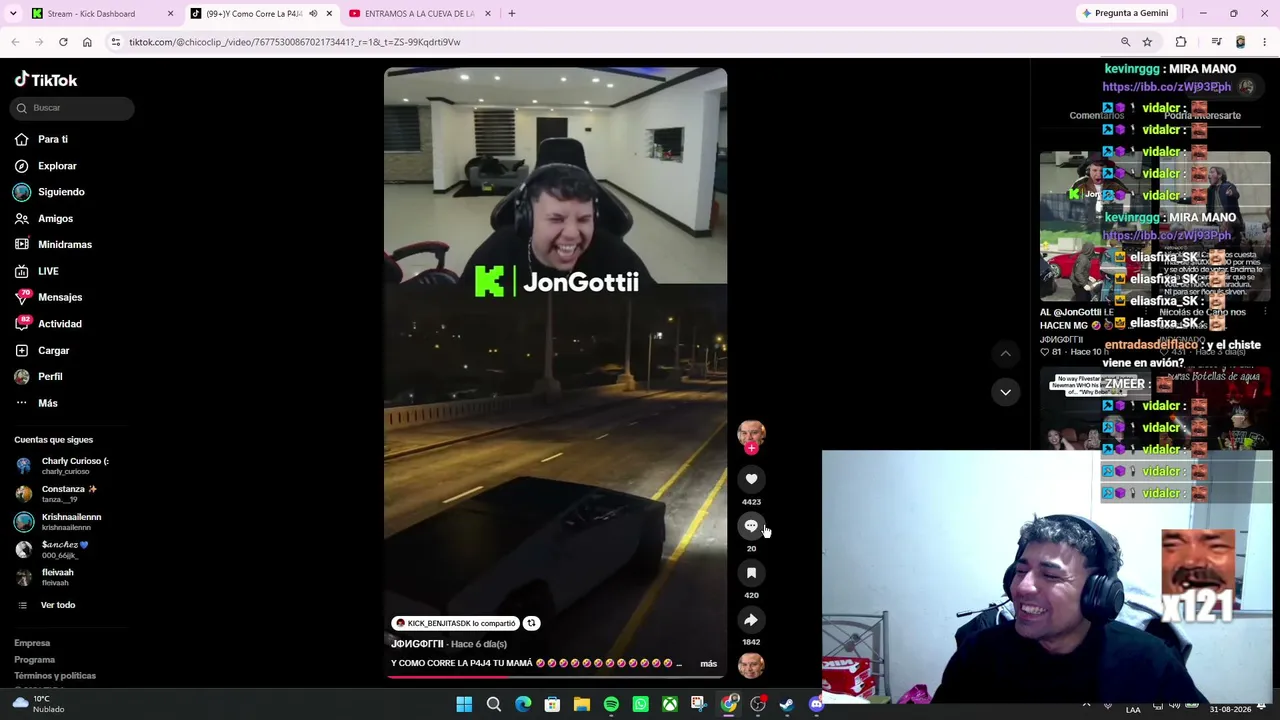Open the weather widget showing 10°C
The image size is (1280, 720).
(x=40, y=704)
